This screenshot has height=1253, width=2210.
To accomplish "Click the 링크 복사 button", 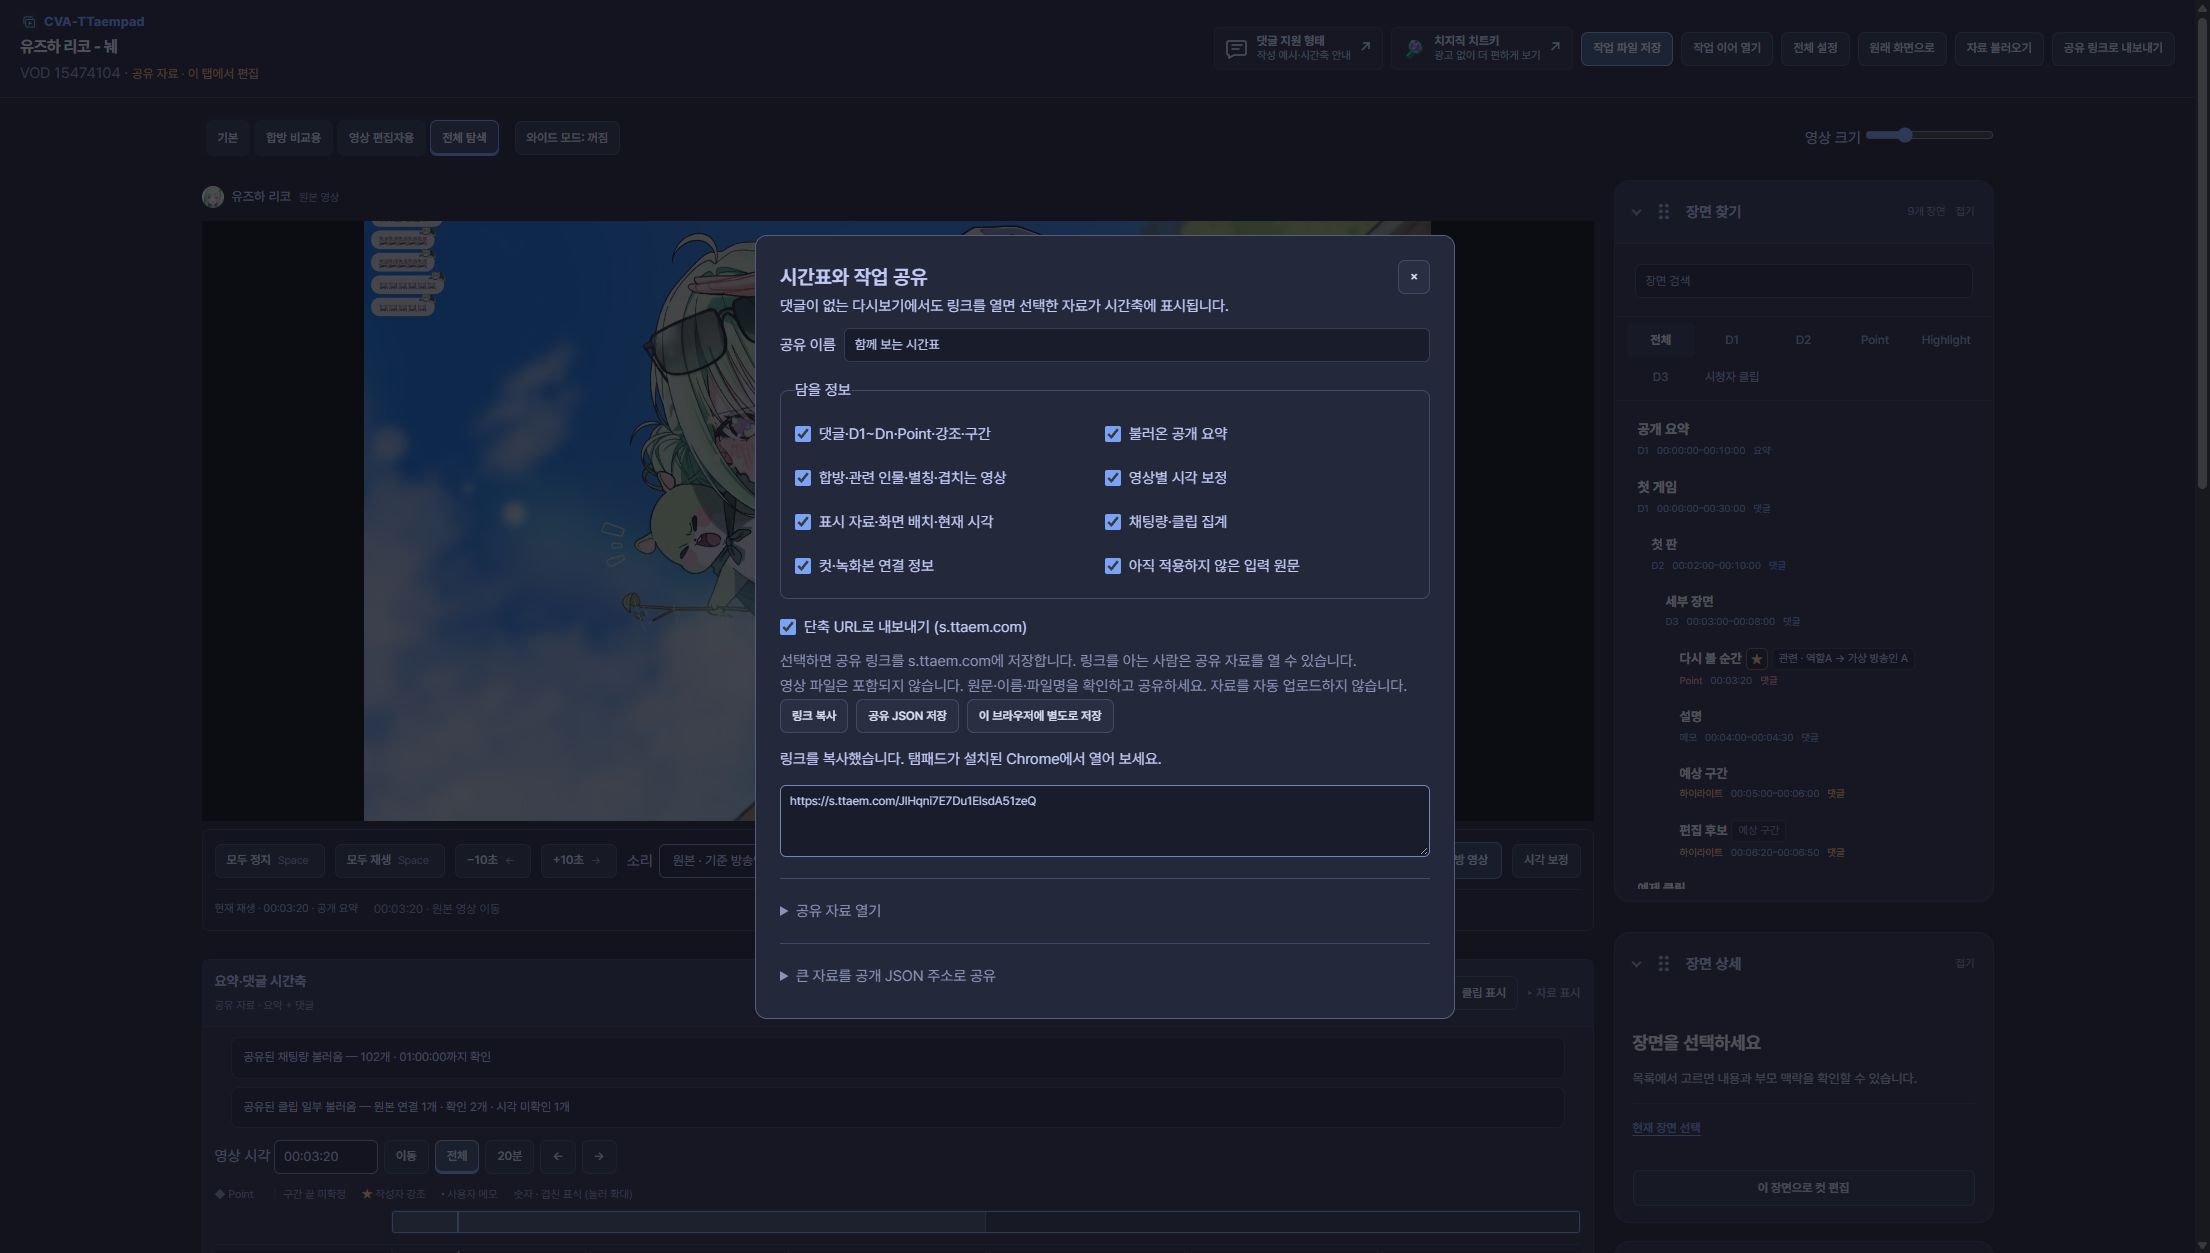I will point(813,716).
